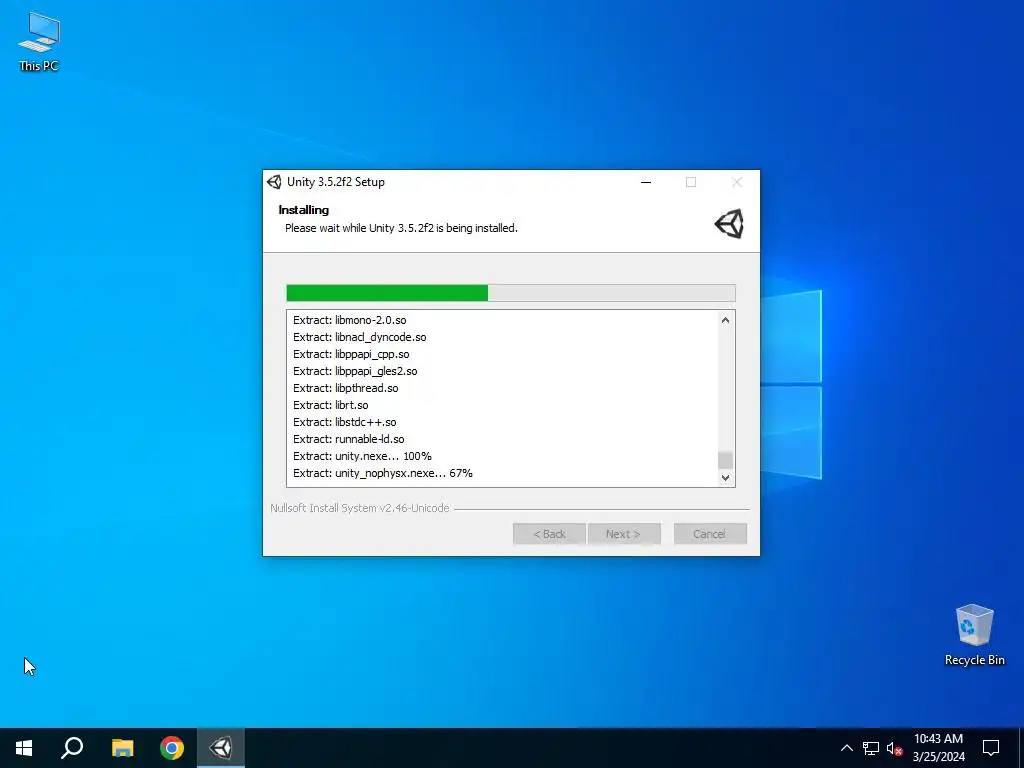Select 'Extract: libppapi_cpp.so' log line
This screenshot has height=768, width=1024.
click(351, 354)
